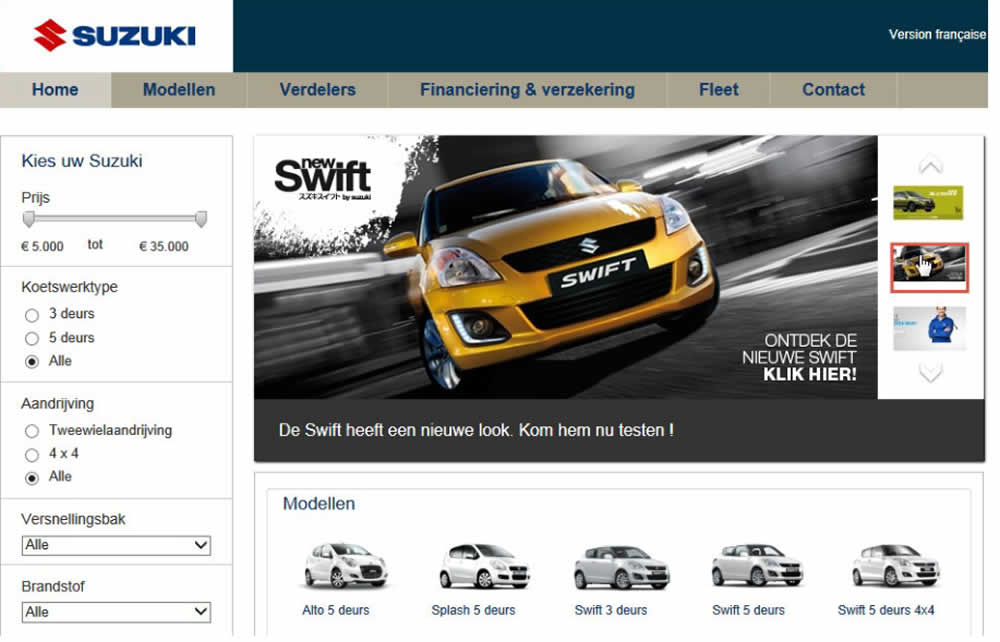1000x642 pixels.
Task: Open the Versnellingsbak dropdown
Action: pos(116,545)
